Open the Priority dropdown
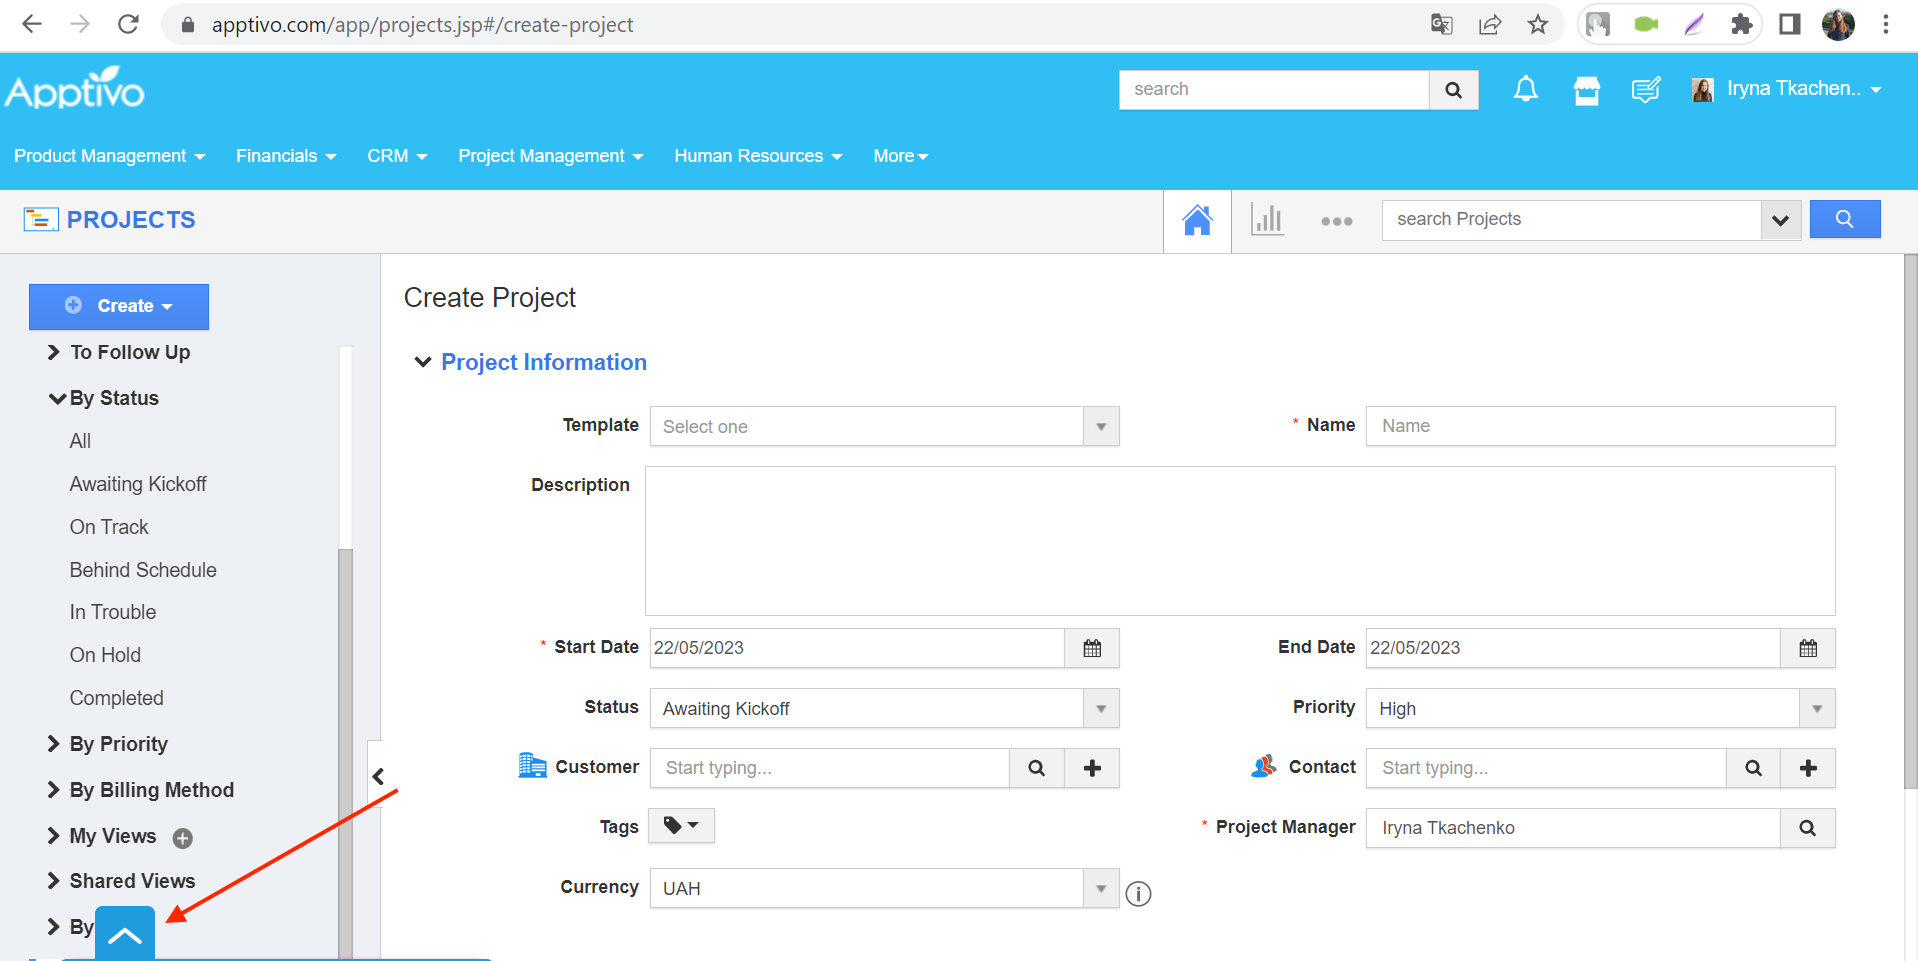The height and width of the screenshot is (961, 1918). [1601, 708]
